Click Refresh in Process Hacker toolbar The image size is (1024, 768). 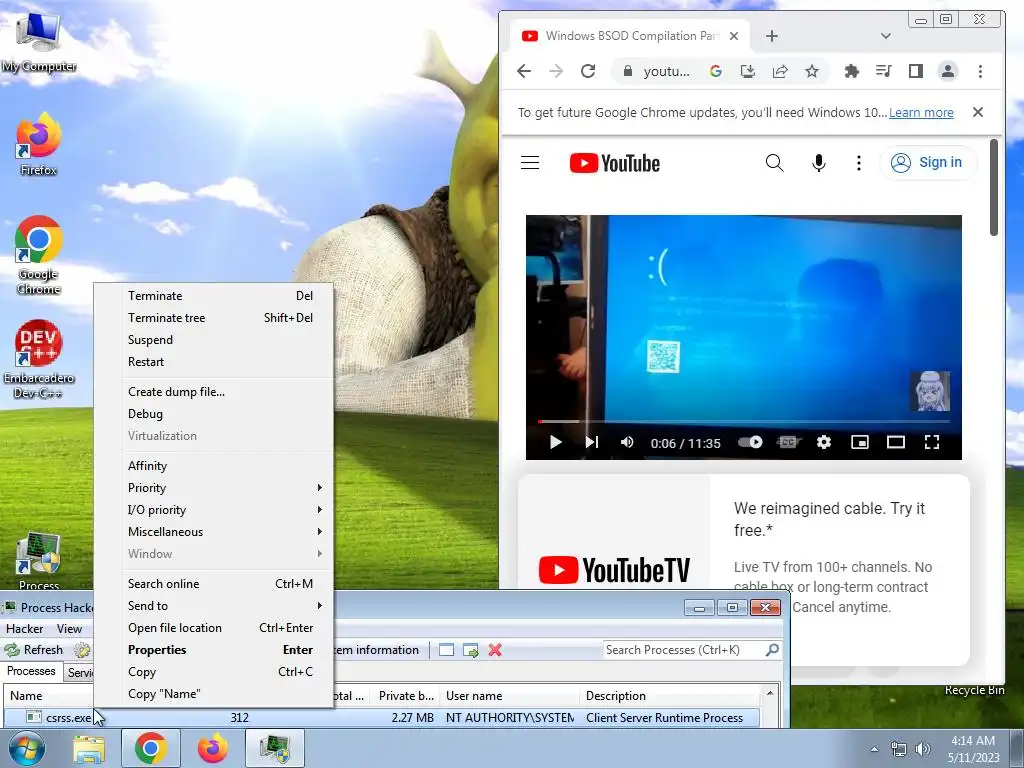click(34, 650)
